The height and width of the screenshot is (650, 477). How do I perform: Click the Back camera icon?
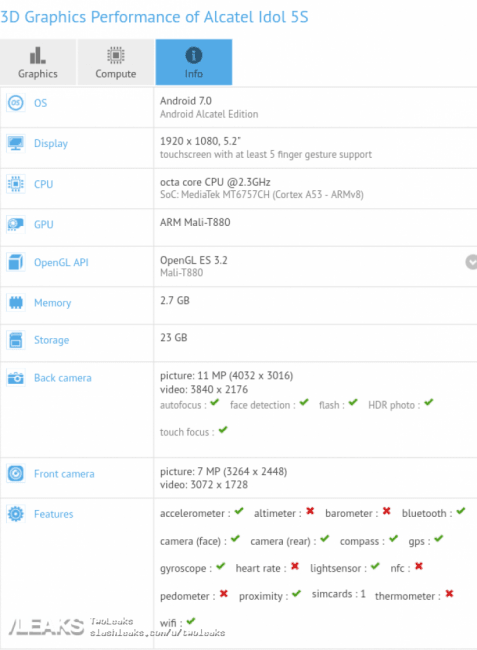tap(16, 378)
